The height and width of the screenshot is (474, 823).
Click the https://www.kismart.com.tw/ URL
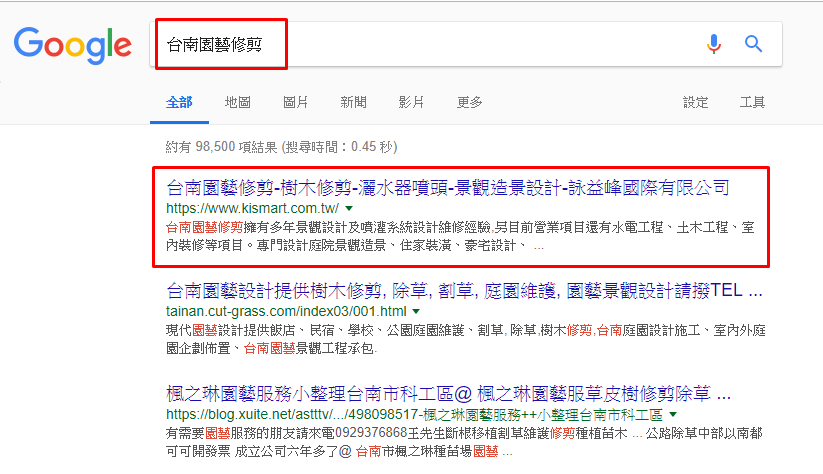(252, 208)
